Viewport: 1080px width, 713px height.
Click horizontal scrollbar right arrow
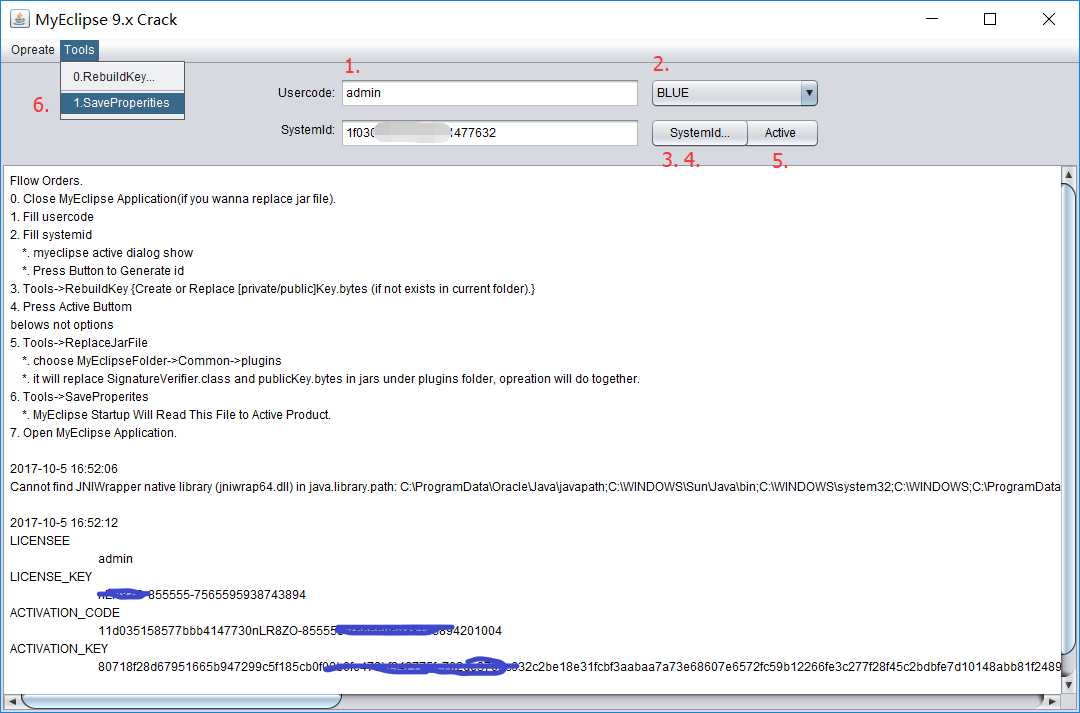1052,701
